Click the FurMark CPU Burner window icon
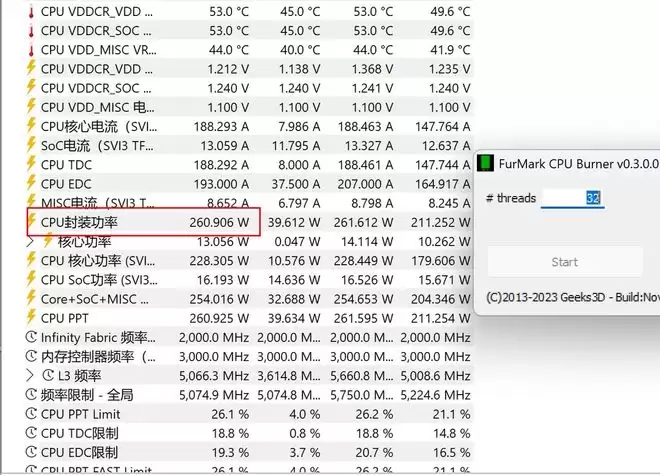This screenshot has width=660, height=475. [x=485, y=164]
